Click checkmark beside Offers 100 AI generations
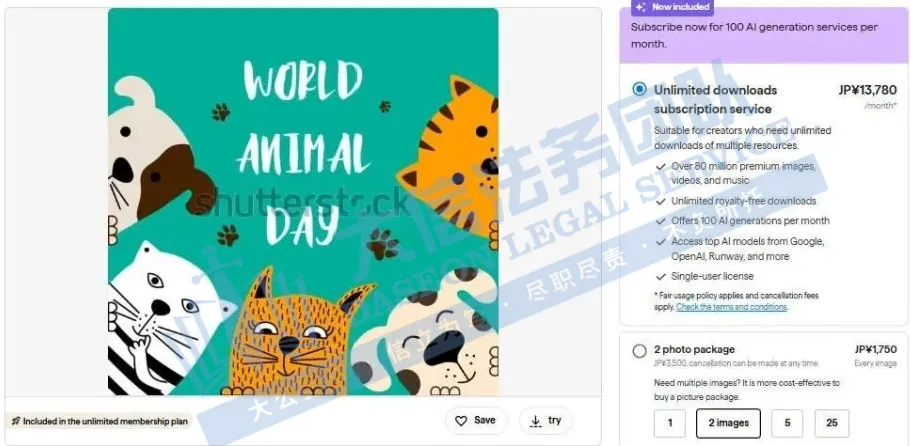911x446 pixels. [661, 221]
